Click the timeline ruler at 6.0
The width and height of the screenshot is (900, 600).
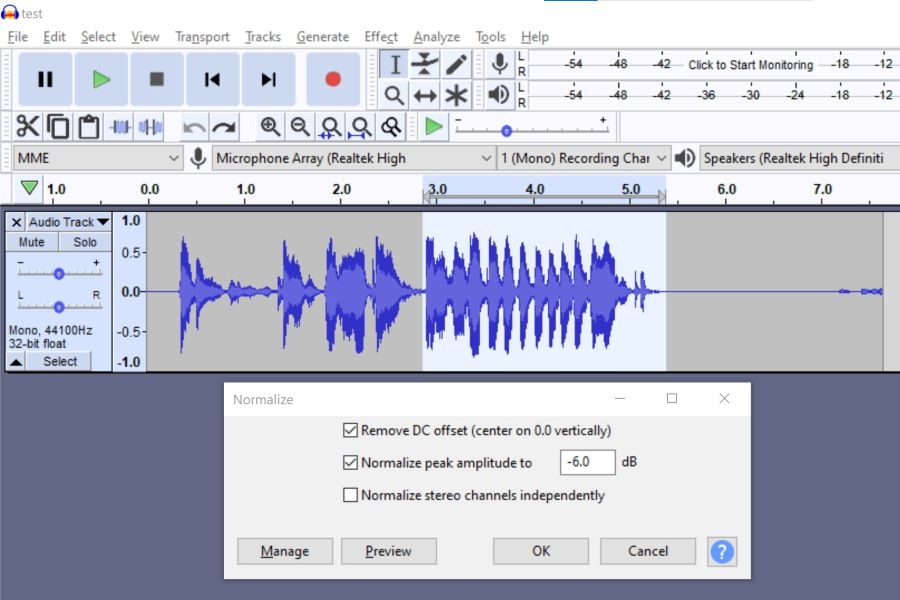[x=726, y=189]
